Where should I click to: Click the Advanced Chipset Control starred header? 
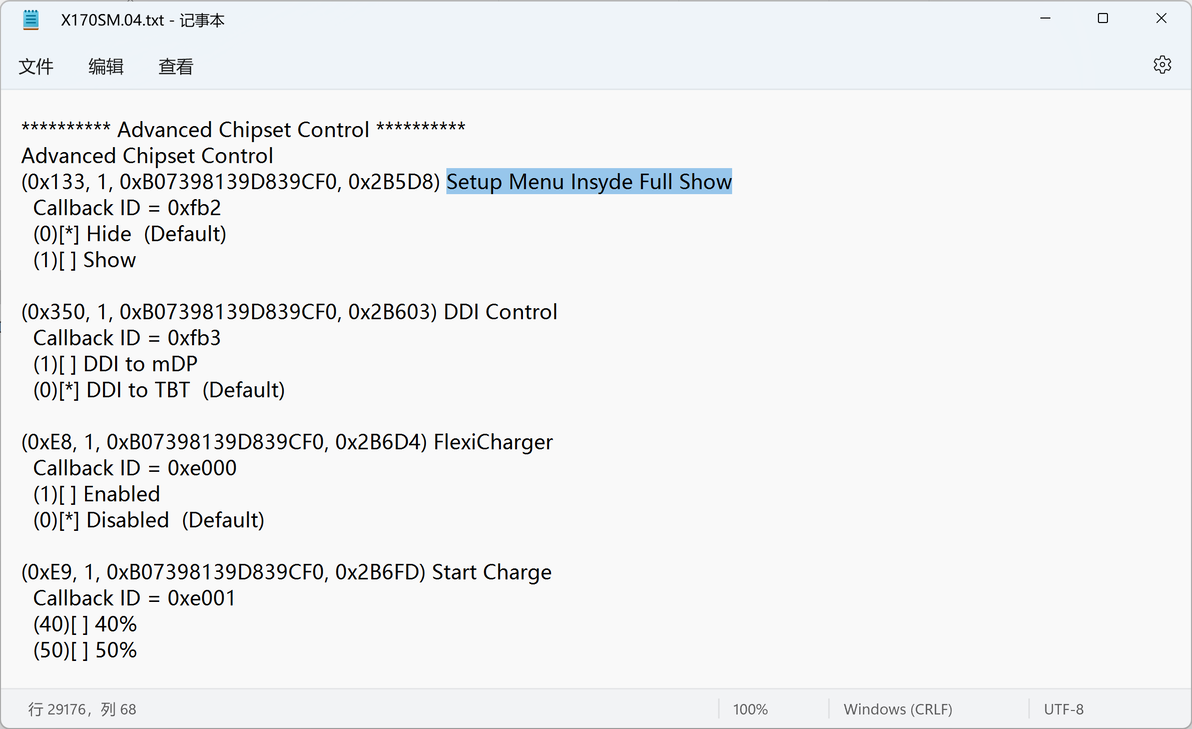coord(243,130)
